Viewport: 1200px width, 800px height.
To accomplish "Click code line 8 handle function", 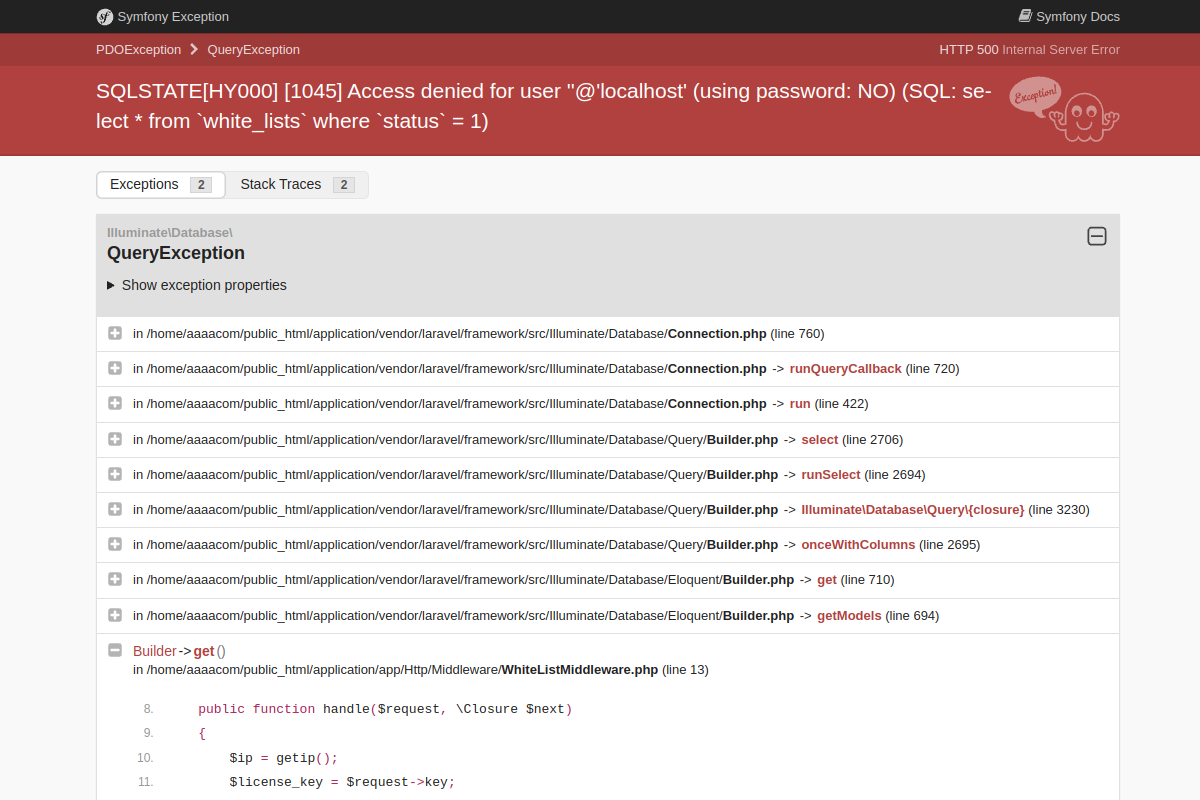I will (385, 709).
